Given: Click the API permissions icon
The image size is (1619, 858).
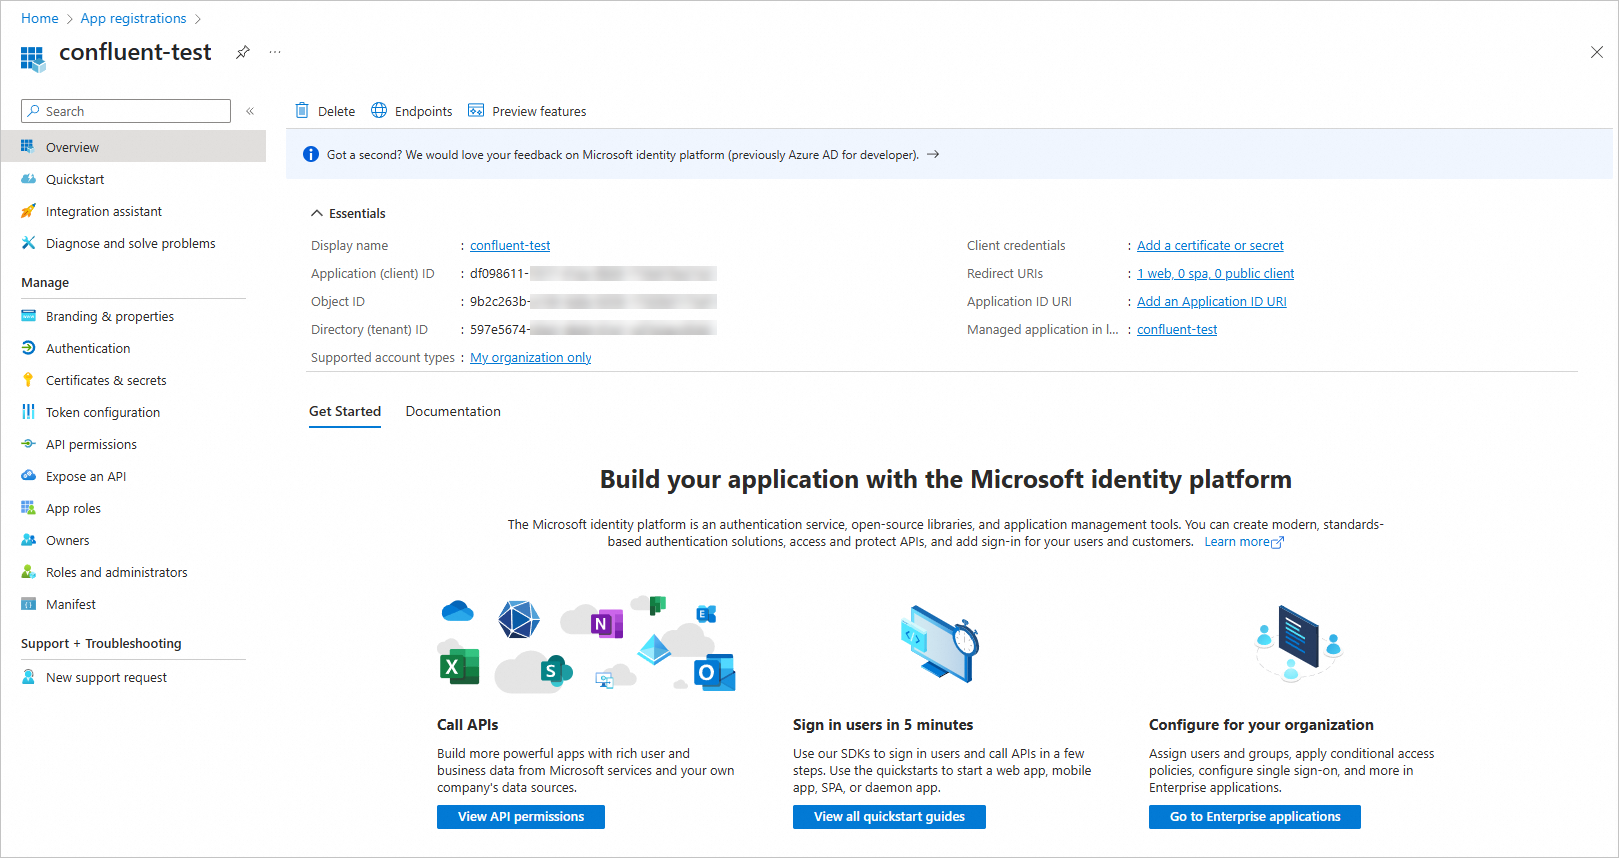Looking at the screenshot, I should point(28,444).
